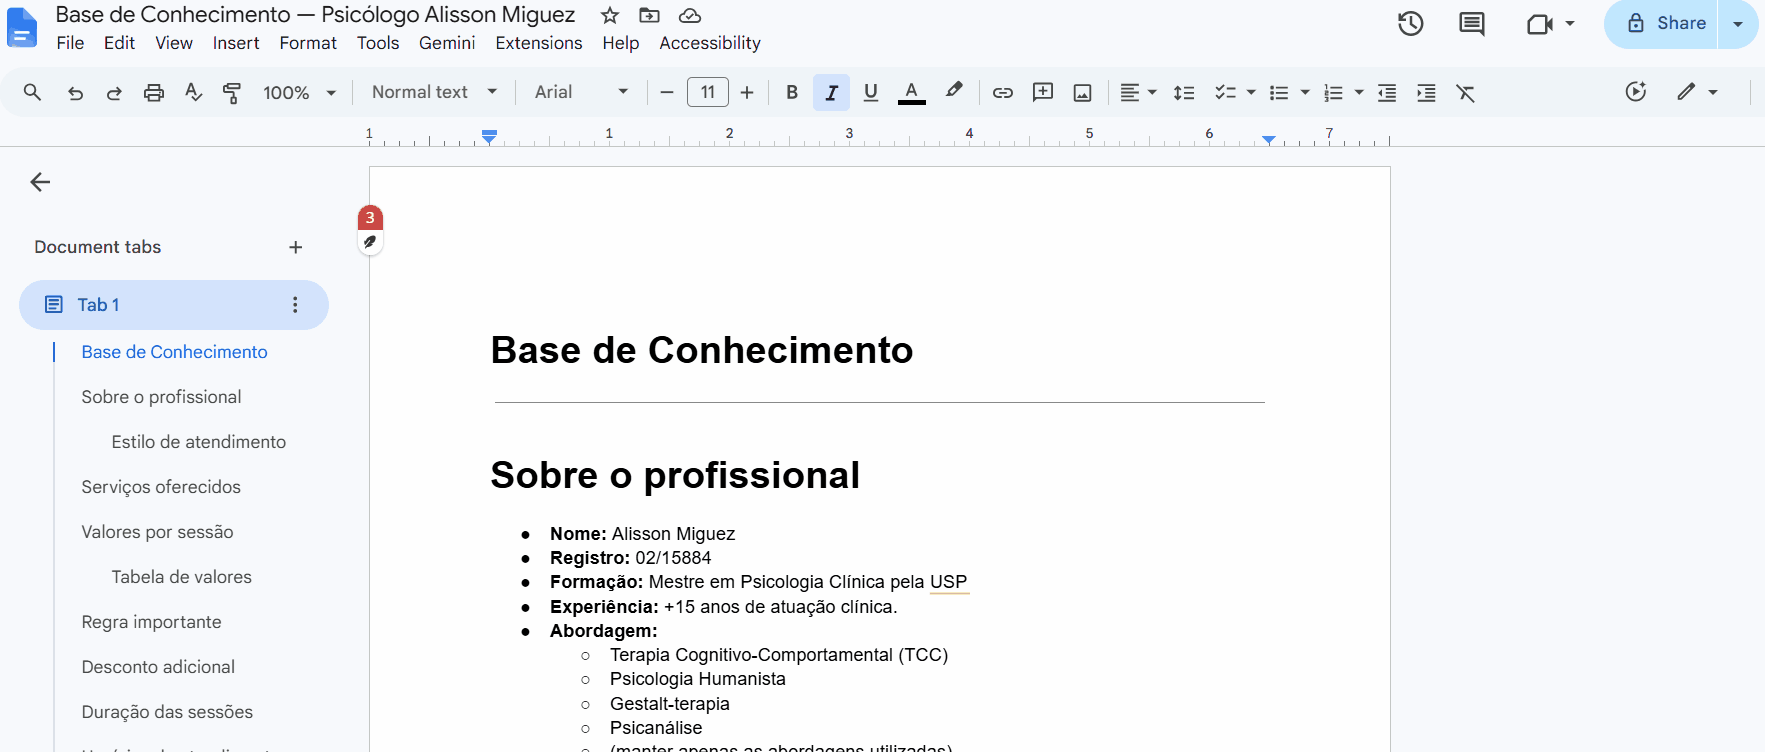Viewport: 1765px width, 752px height.
Task: Navigate to Desconto adicional in the outline
Action: pos(158,667)
